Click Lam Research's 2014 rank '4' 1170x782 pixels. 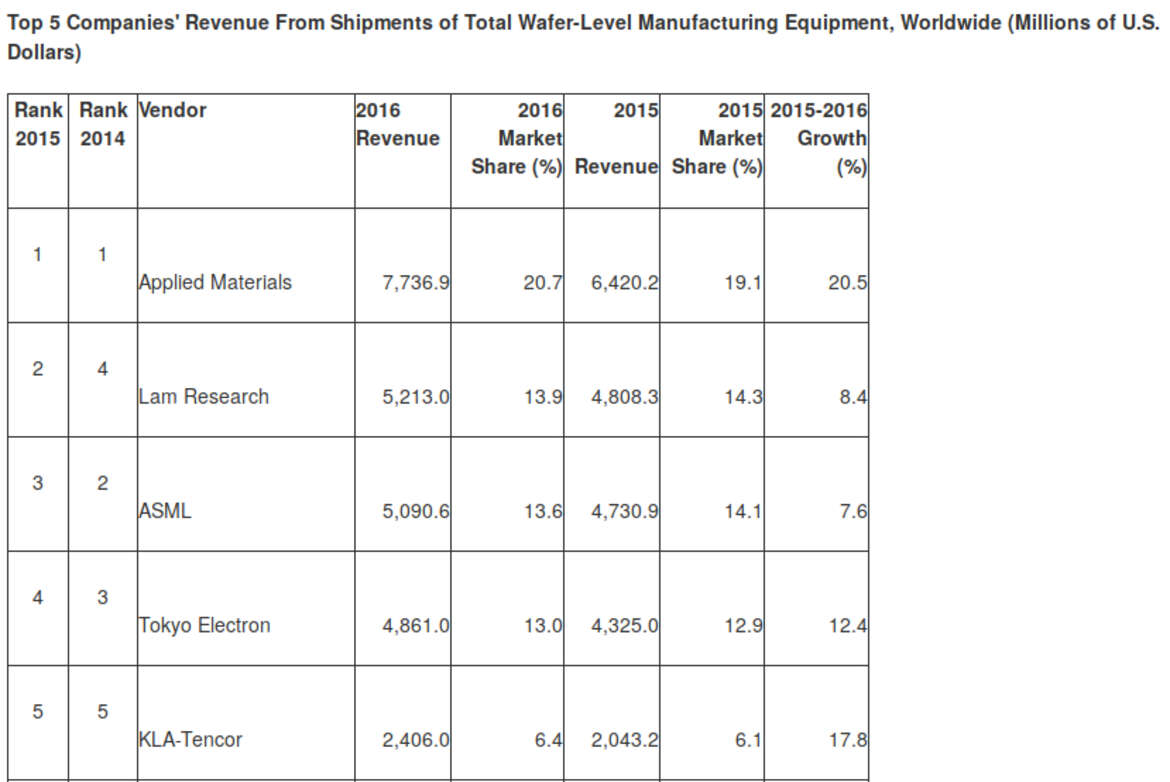click(x=102, y=369)
